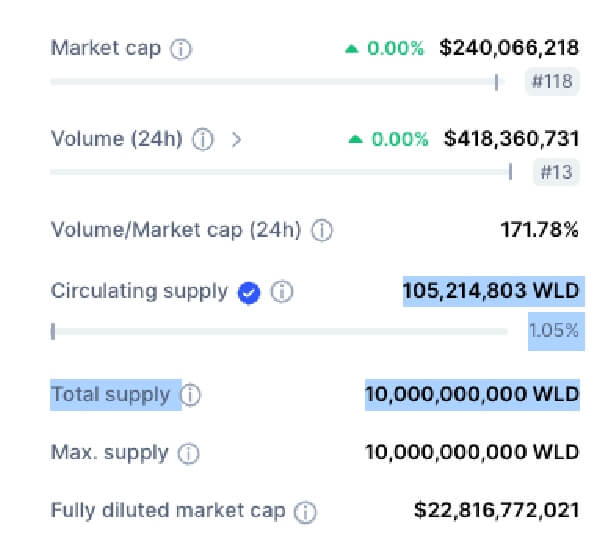Select the $240,066,218 market cap value
This screenshot has width=616, height=540.
(x=509, y=48)
